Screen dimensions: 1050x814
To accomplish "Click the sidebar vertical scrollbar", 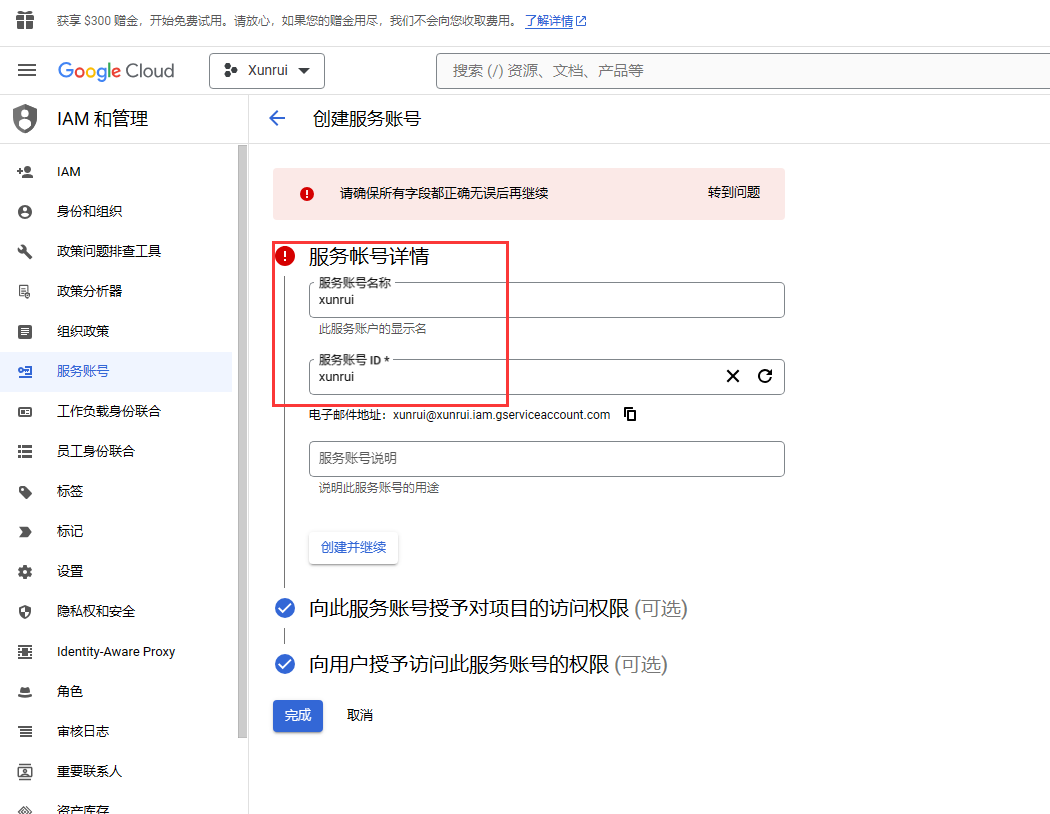I will click(x=242, y=442).
